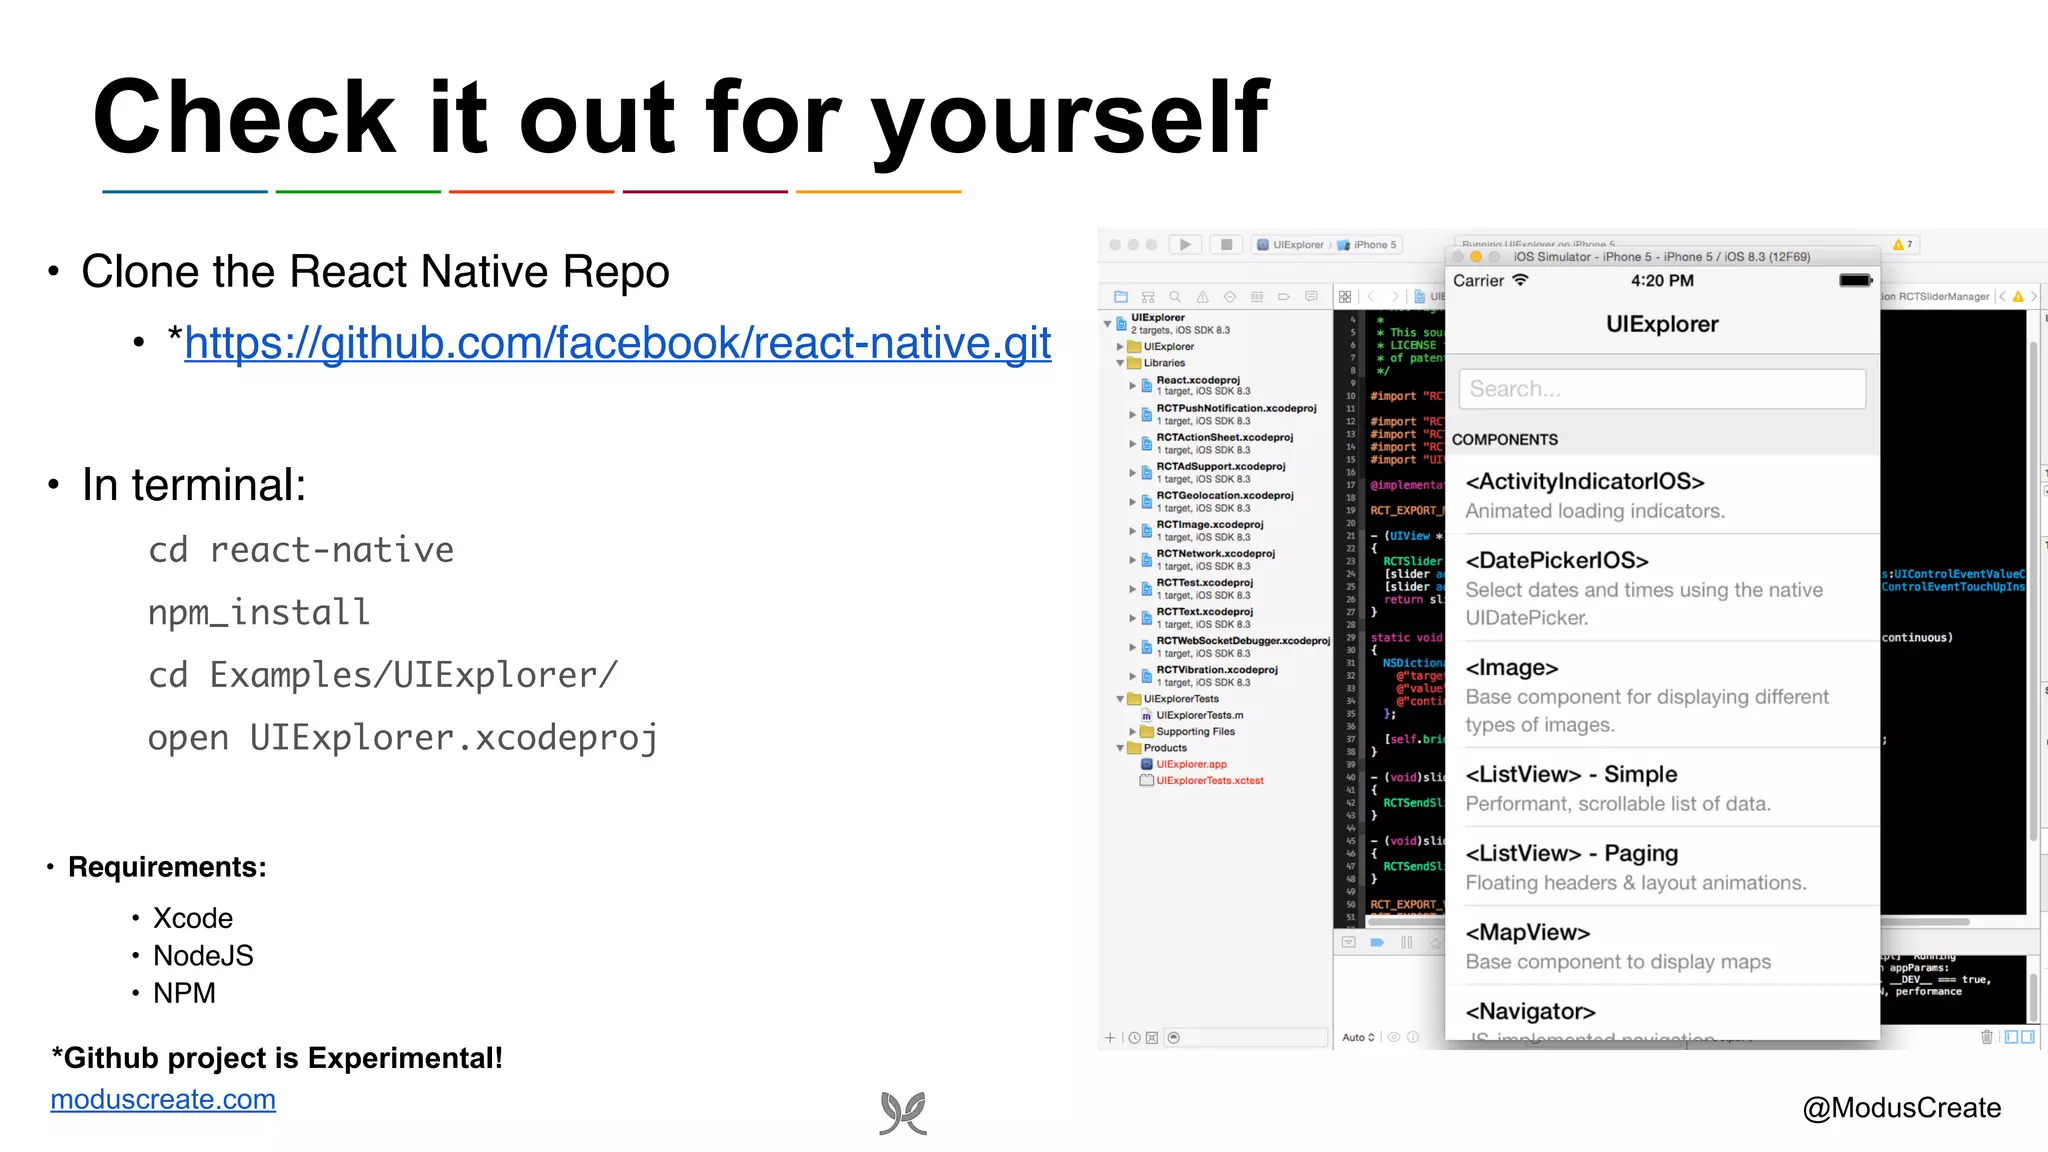
Task: Click the add (+) button in navigator footer
Action: click(x=1110, y=1038)
